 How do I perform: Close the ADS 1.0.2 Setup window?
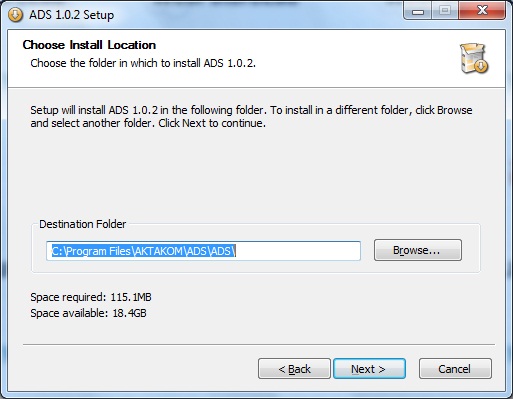(x=482, y=11)
